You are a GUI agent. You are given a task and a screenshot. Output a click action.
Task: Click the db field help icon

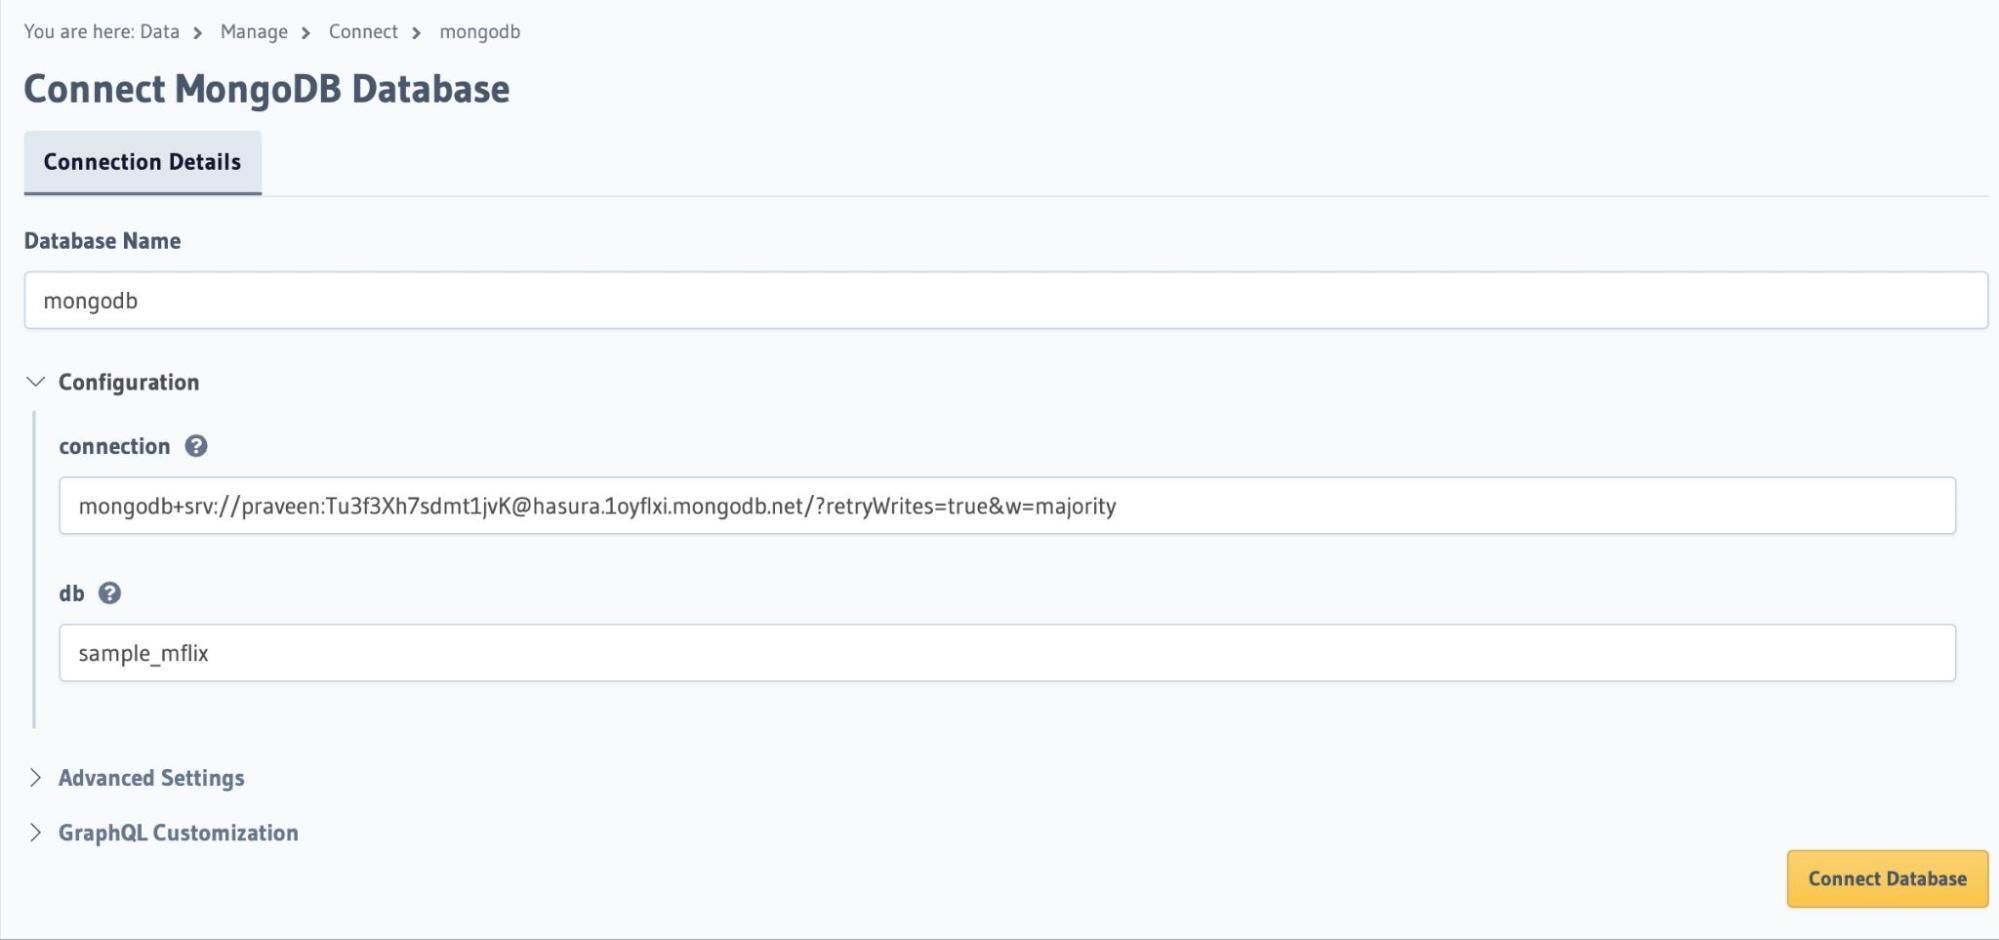click(x=110, y=593)
